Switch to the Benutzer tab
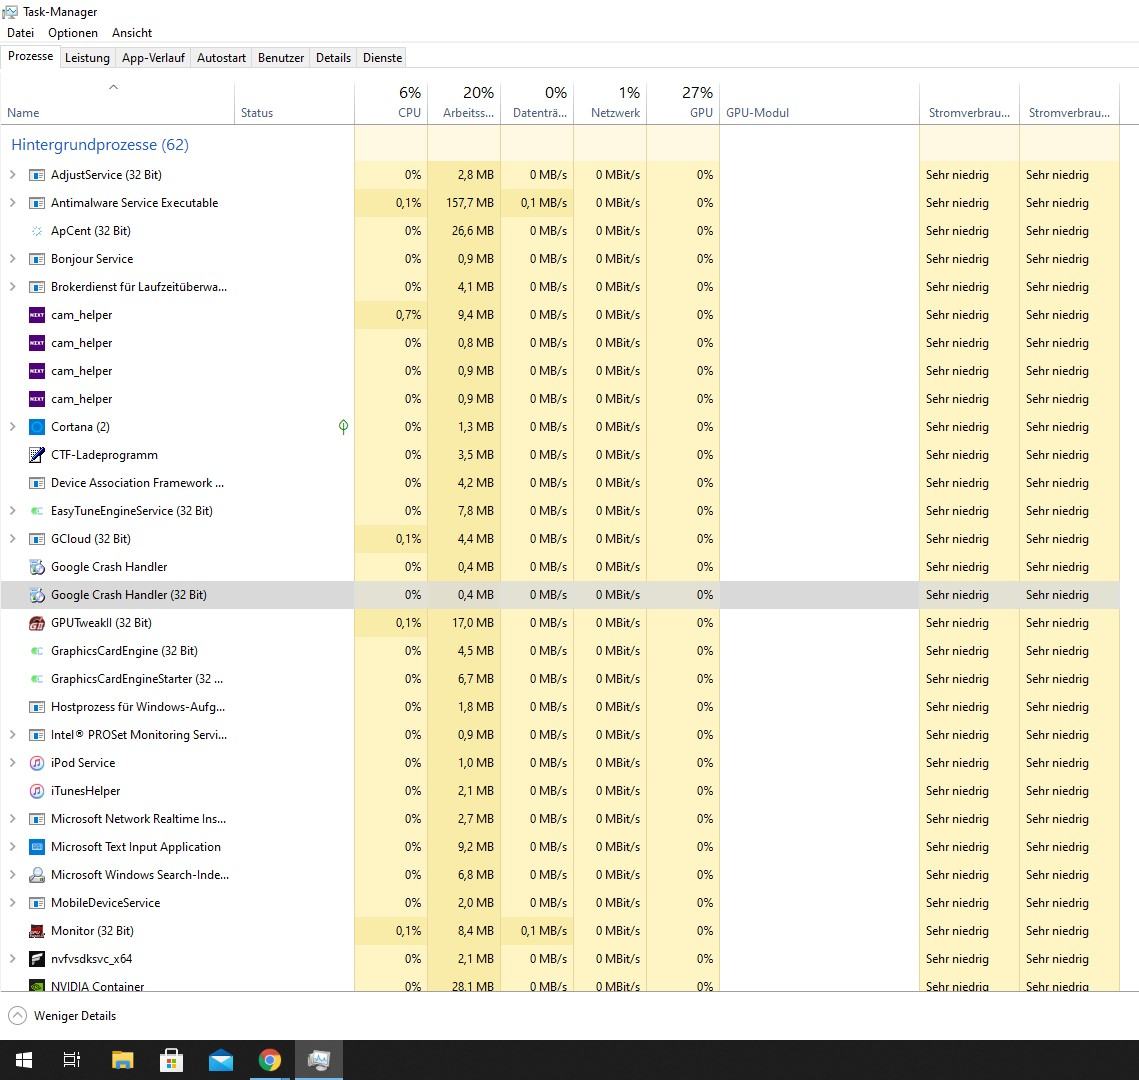 [281, 57]
